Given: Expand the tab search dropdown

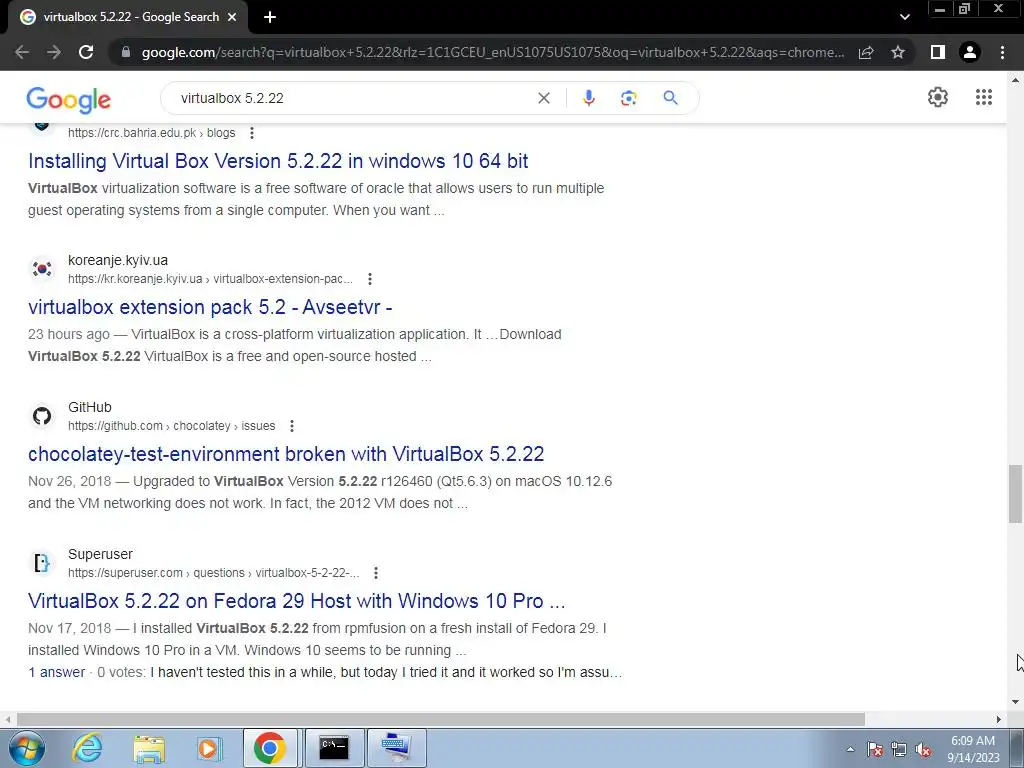Looking at the screenshot, I should pos(904,17).
